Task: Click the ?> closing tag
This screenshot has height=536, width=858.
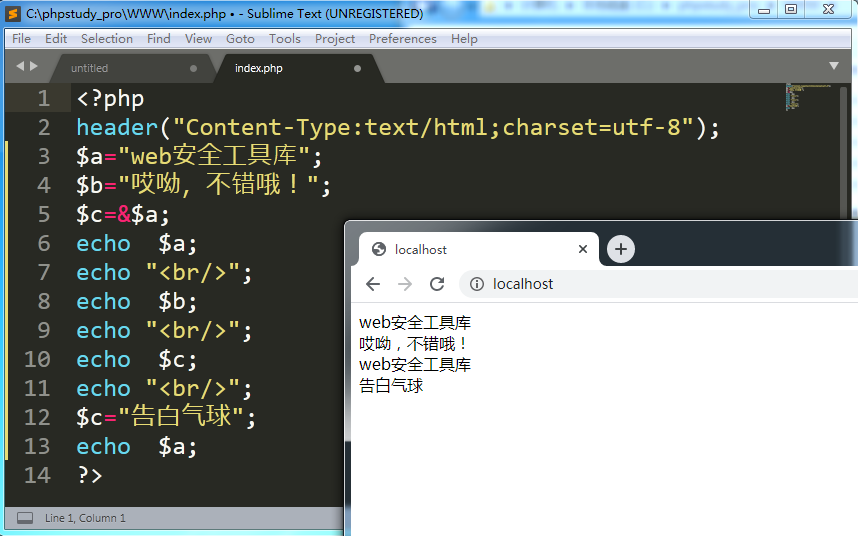Action: pyautogui.click(x=90, y=475)
